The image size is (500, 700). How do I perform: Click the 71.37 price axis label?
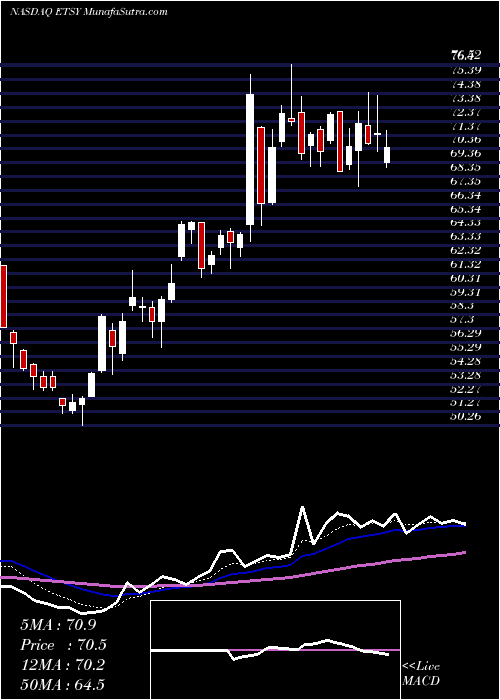coord(466,125)
